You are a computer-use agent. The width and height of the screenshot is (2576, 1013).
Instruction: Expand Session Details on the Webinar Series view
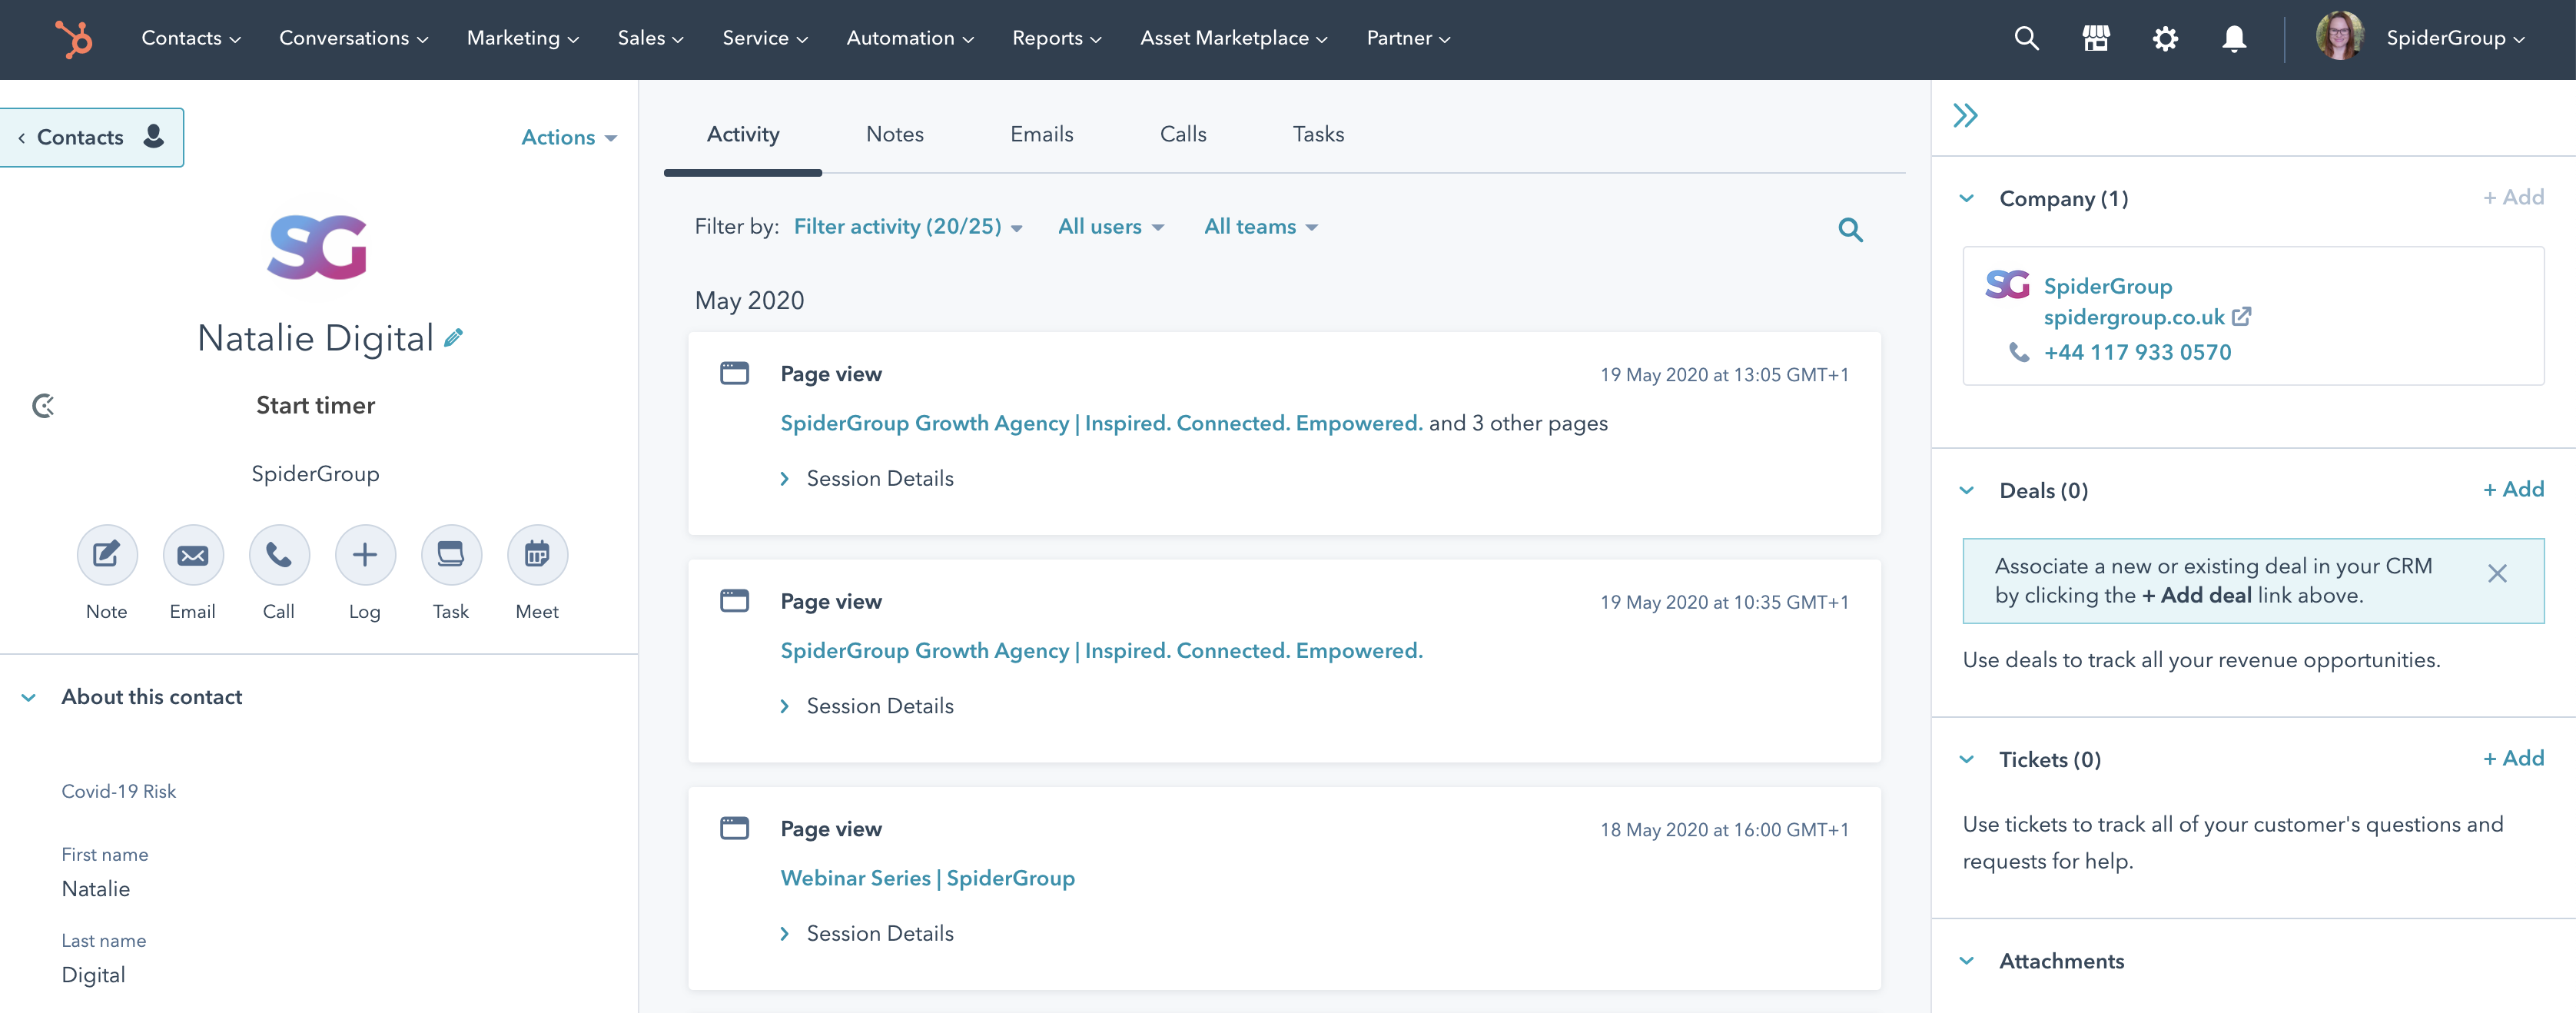pyautogui.click(x=866, y=933)
